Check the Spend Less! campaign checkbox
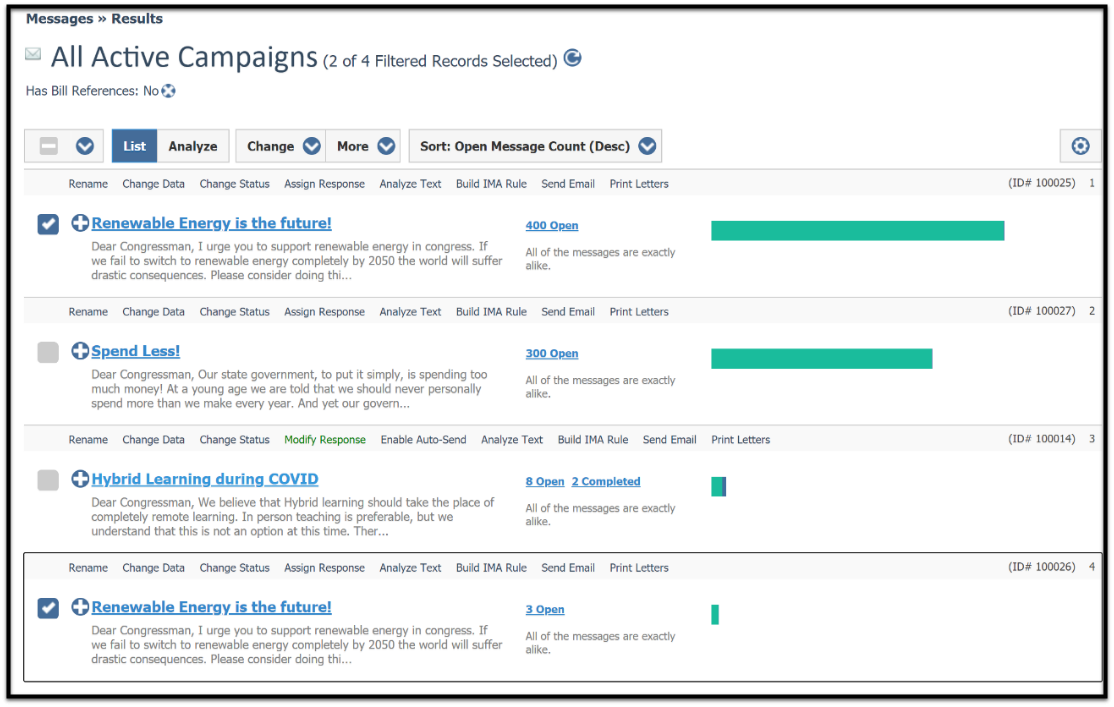The image size is (1114, 707). coord(48,352)
